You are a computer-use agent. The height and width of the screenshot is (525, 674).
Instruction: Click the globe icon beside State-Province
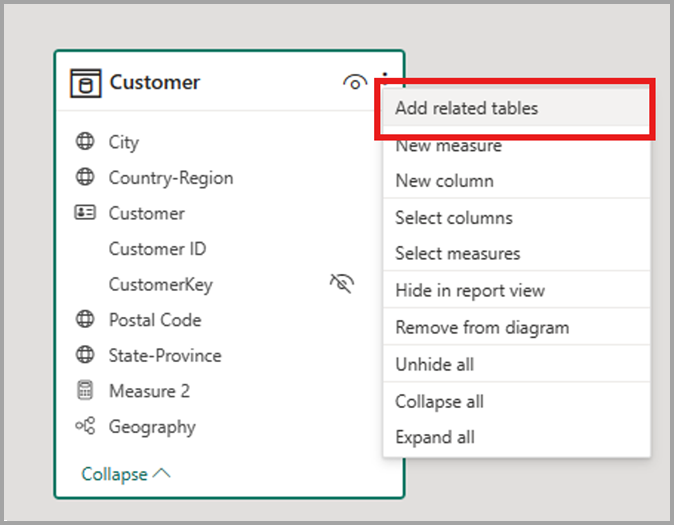coord(85,355)
